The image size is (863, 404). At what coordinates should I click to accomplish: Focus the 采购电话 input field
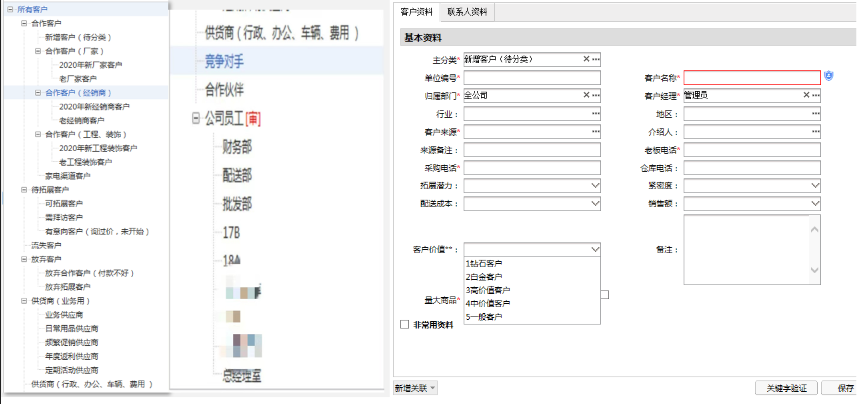[532, 168]
